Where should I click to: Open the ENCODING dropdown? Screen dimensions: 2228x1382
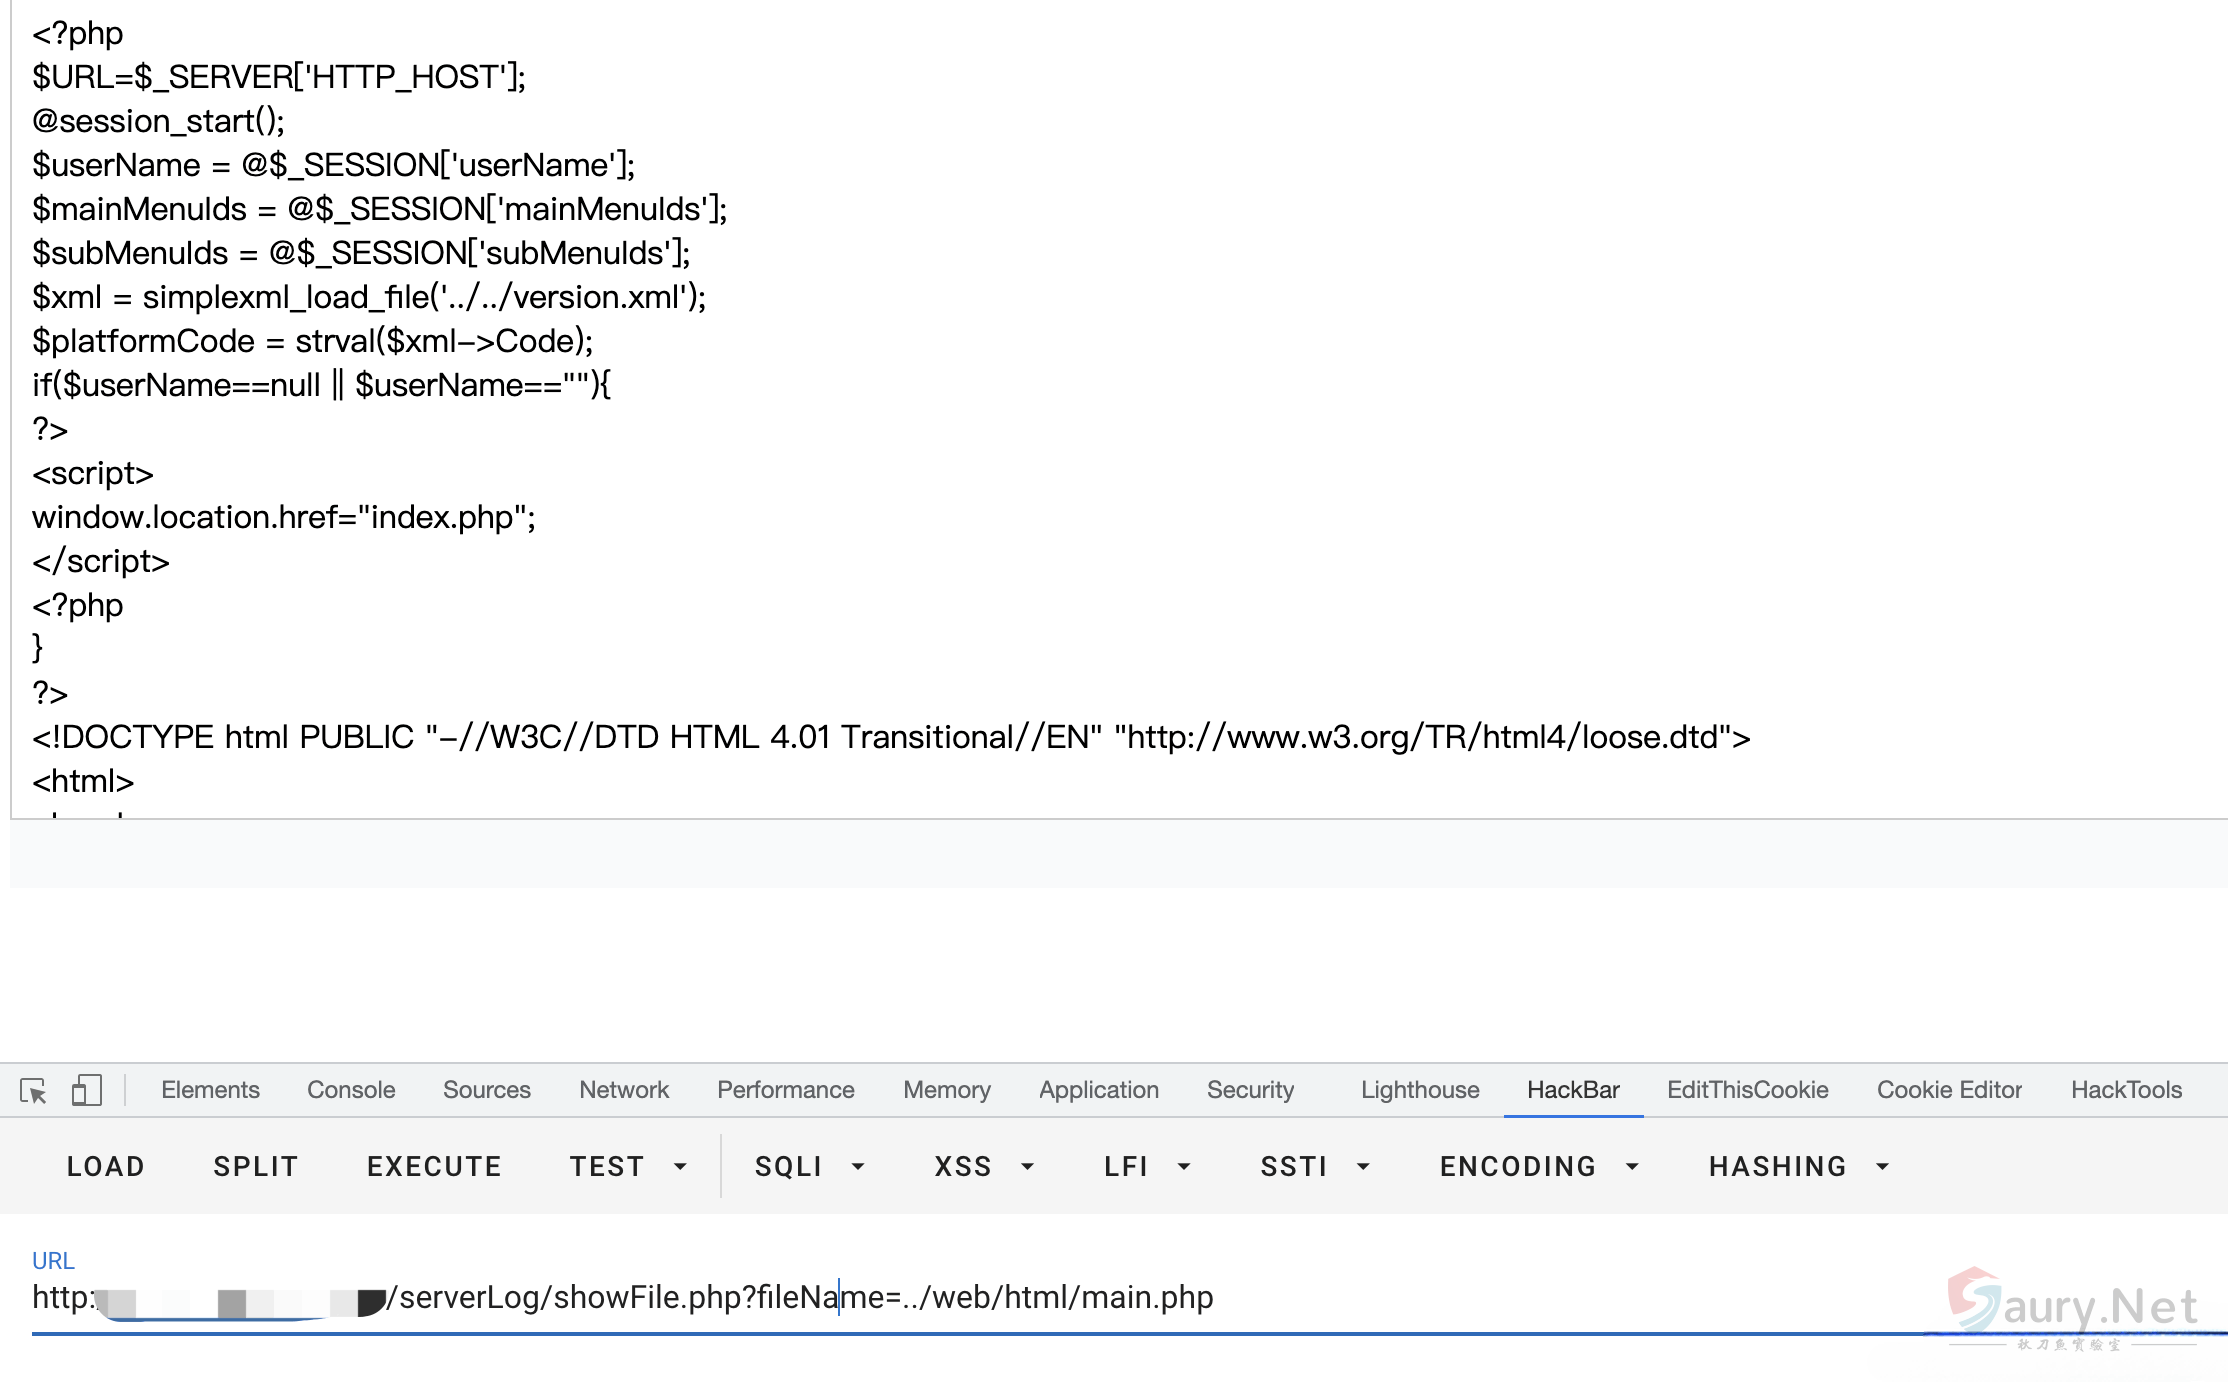click(x=1539, y=1166)
